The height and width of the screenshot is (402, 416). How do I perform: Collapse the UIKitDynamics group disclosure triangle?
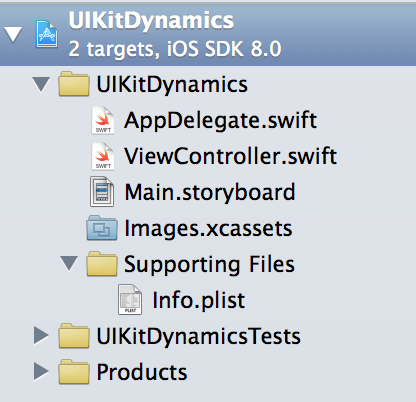[41, 84]
